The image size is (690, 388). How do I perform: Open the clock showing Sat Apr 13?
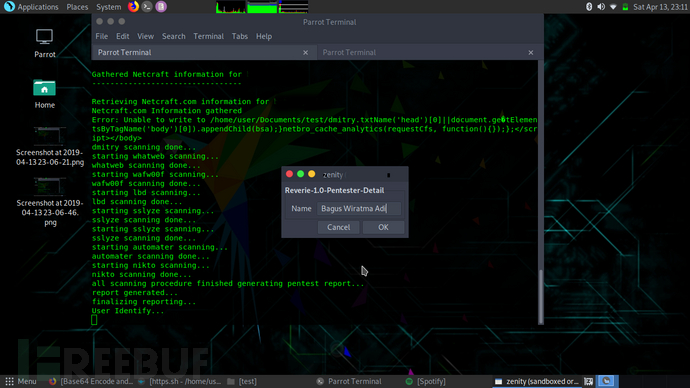(660, 7)
